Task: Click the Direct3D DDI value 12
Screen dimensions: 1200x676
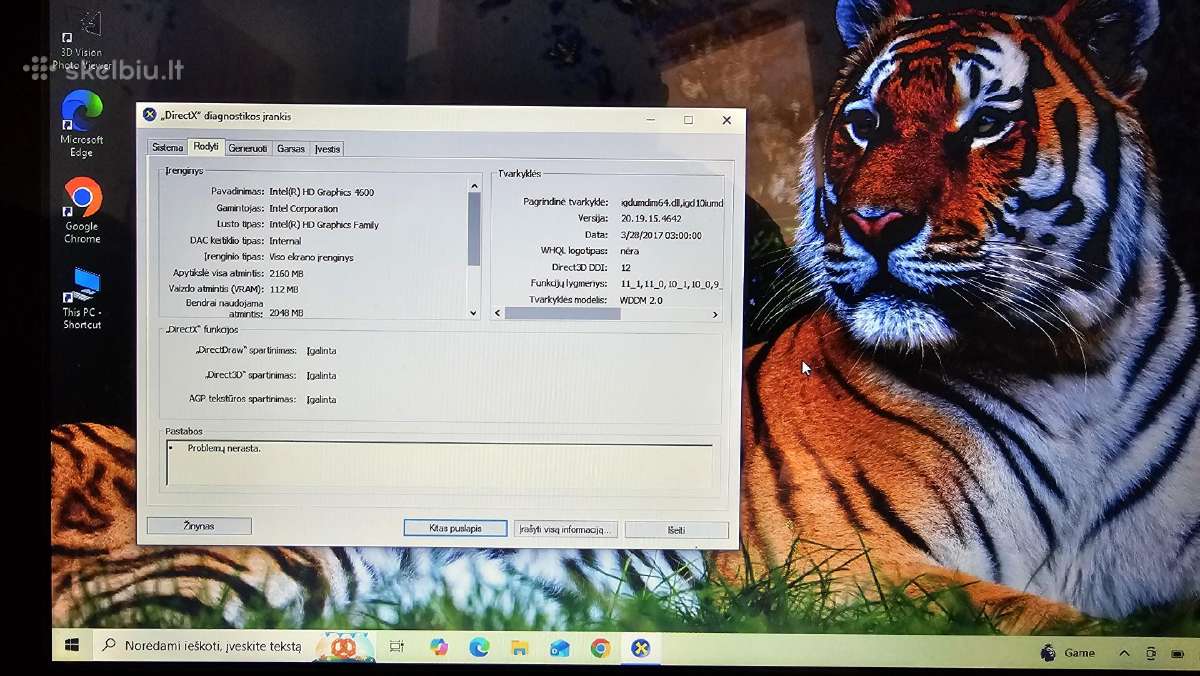Action: coord(626,267)
